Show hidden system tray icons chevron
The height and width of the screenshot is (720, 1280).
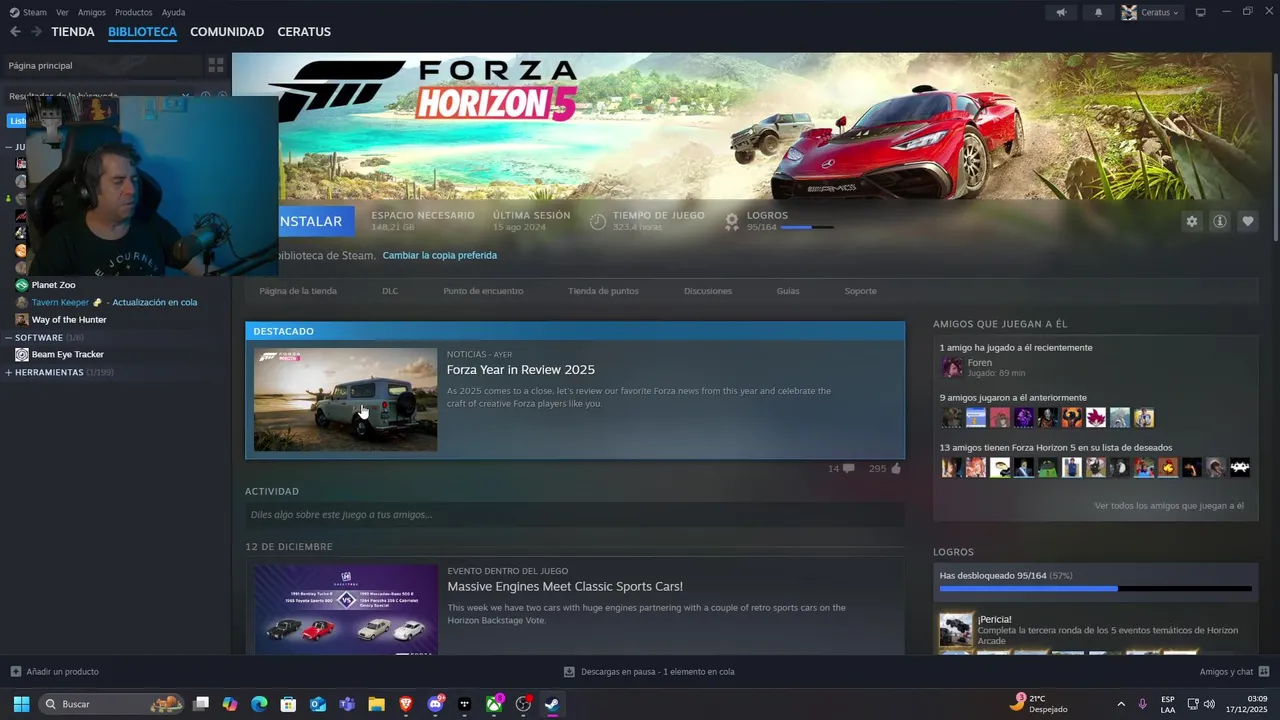[x=1120, y=704]
